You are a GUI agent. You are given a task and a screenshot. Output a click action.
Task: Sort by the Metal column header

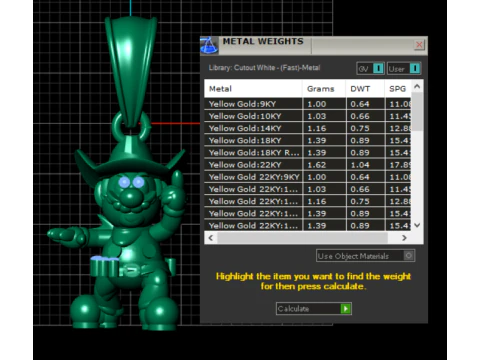pos(253,89)
